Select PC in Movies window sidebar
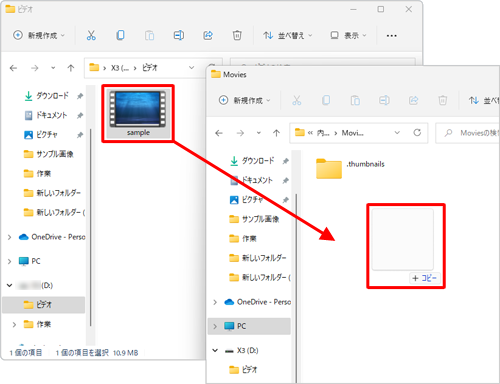Screen dimensions: 500x384 (249, 326)
